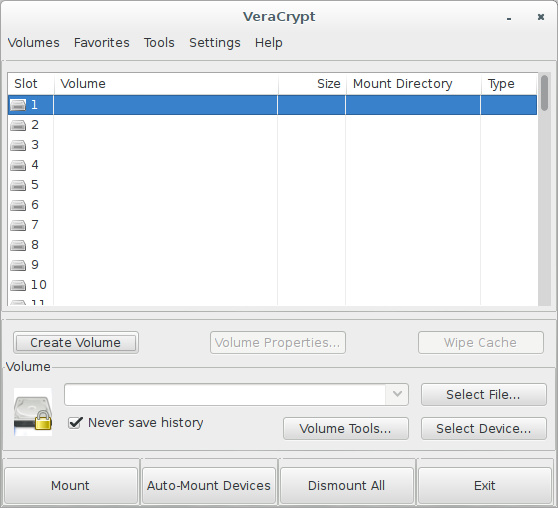The image size is (558, 508).
Task: Click the Exit button
Action: point(485,486)
